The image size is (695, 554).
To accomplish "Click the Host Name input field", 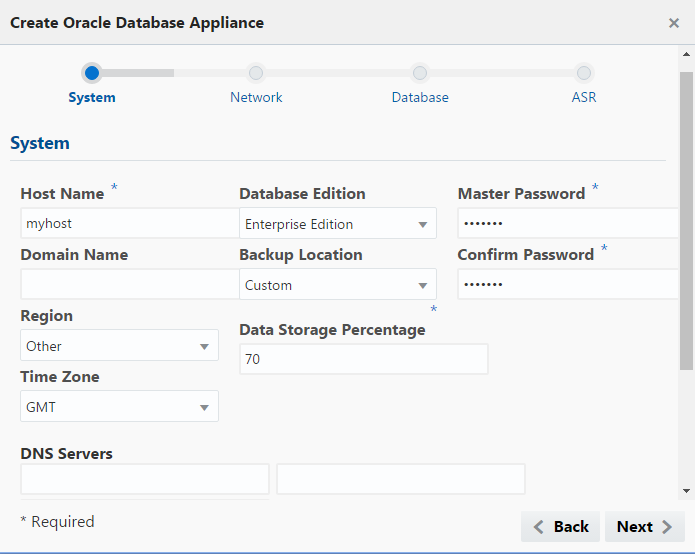I will [129, 224].
